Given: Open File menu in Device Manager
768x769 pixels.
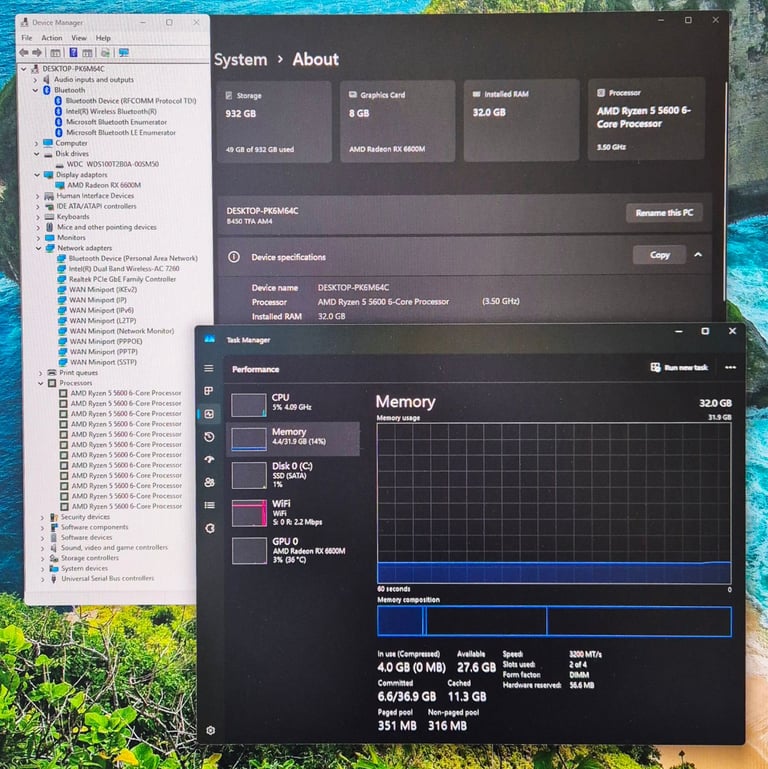Looking at the screenshot, I should click(x=26, y=38).
